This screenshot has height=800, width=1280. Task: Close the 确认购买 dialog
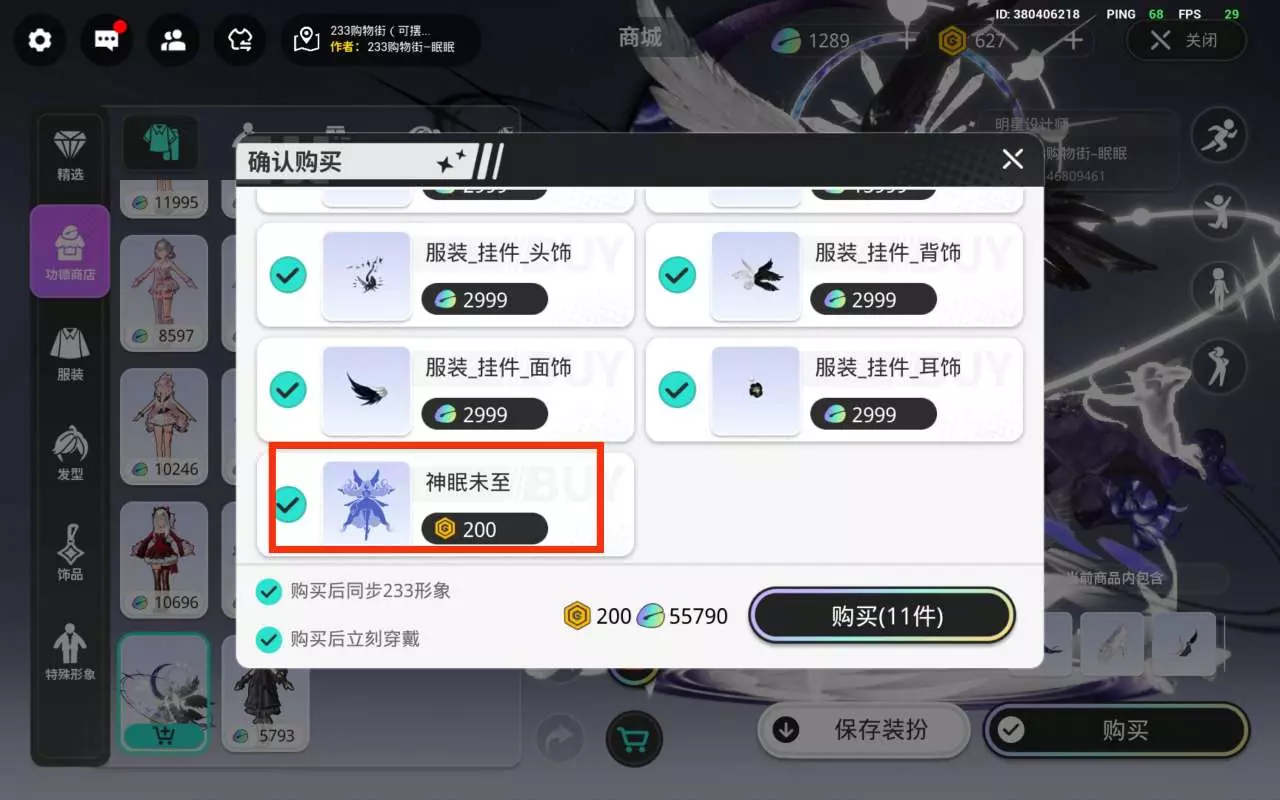point(1012,159)
